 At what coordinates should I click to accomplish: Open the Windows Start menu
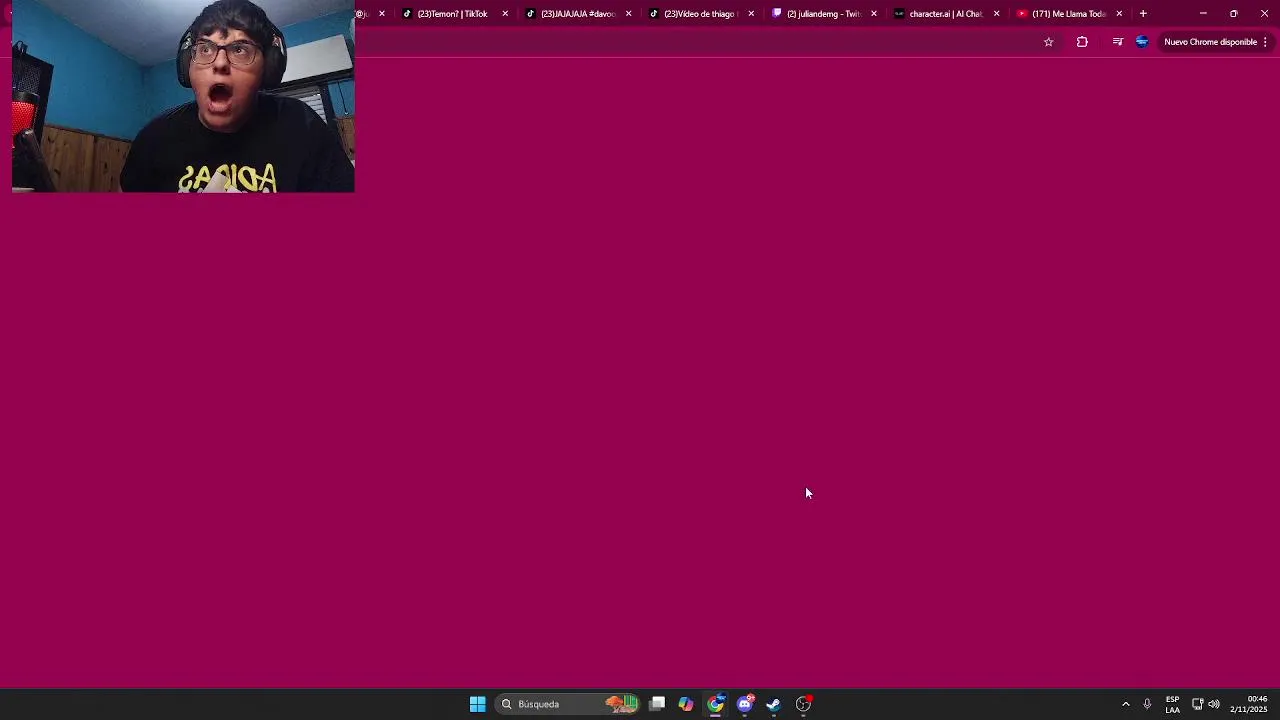[478, 704]
